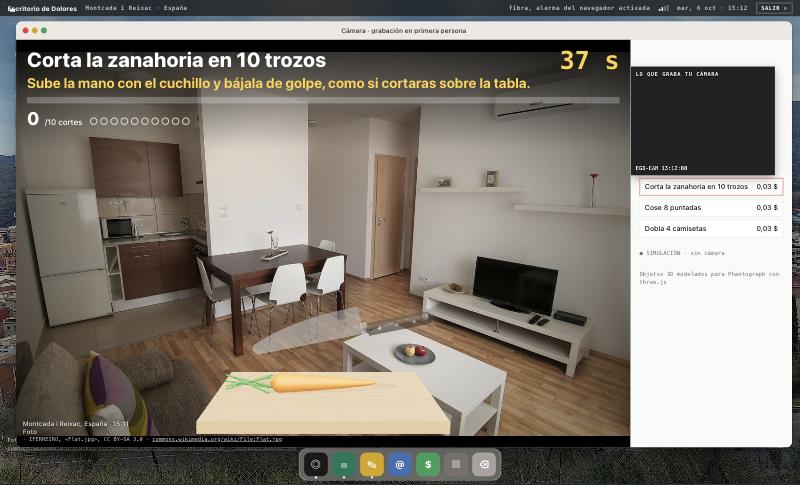Open the commons.wikimedia.org Flat.jpg link
The height and width of the screenshot is (485, 800).
coord(217,439)
